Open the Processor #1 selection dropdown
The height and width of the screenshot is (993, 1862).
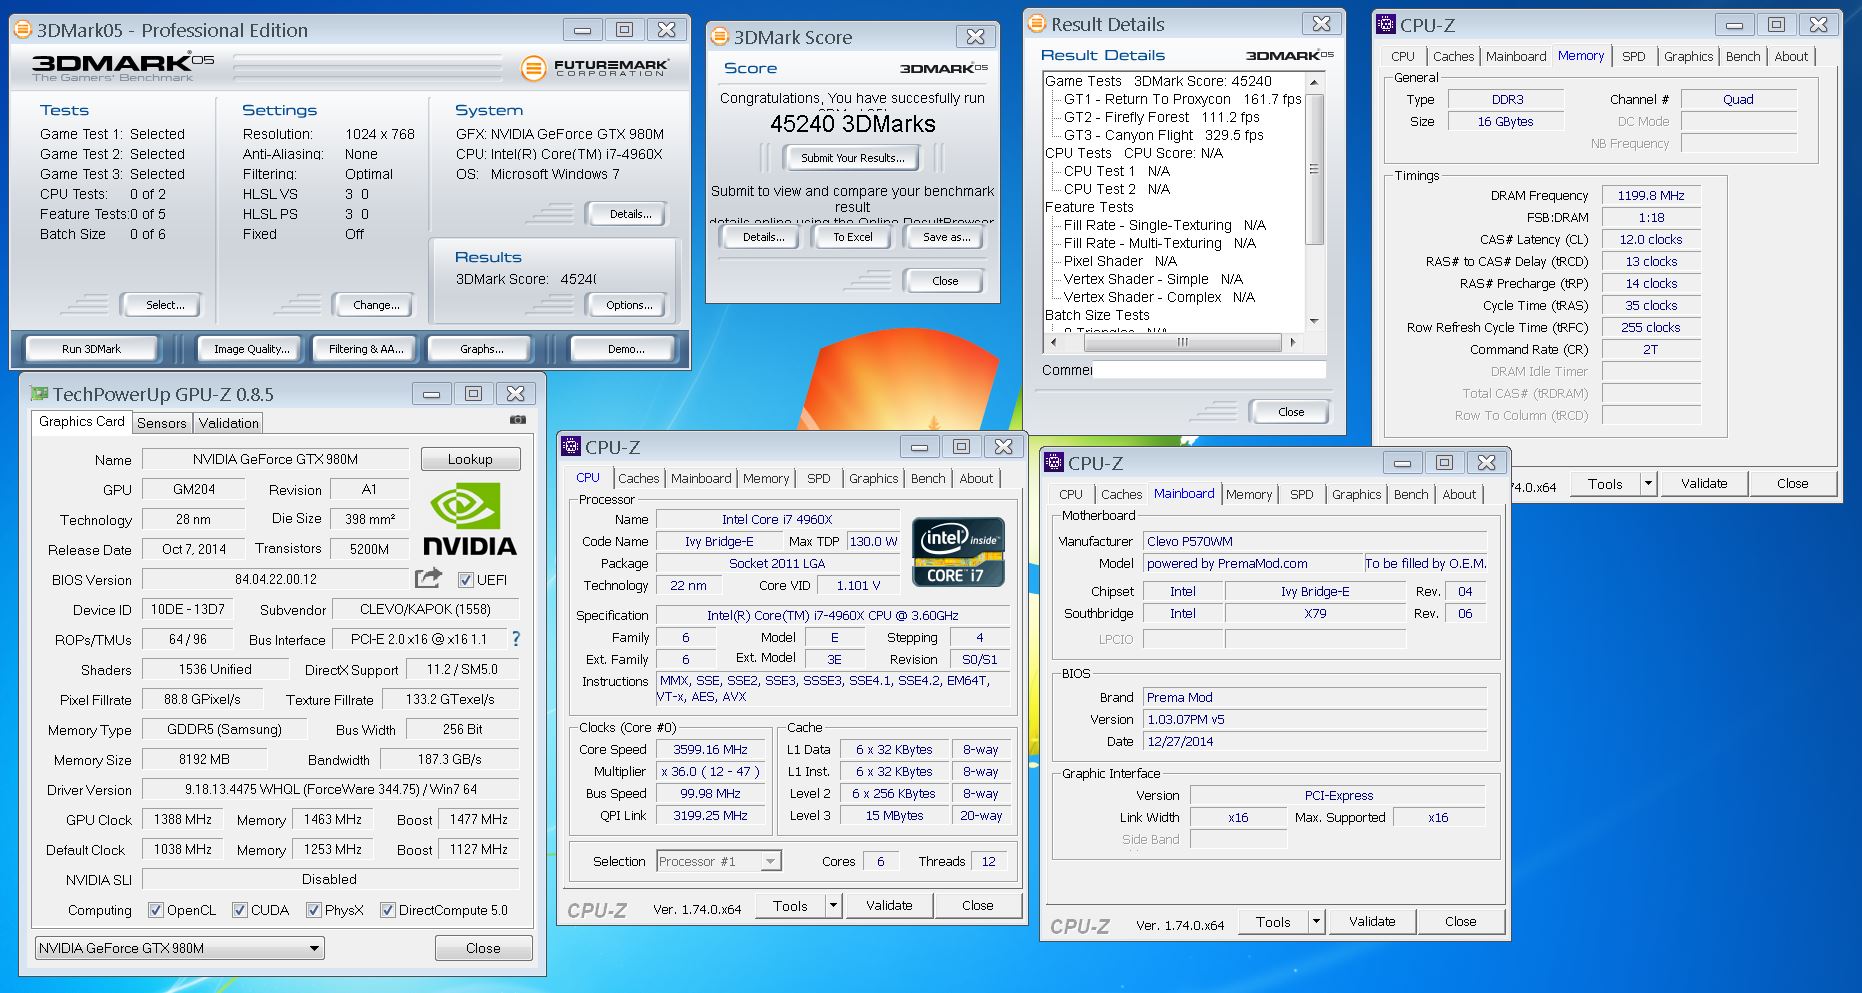coord(719,861)
